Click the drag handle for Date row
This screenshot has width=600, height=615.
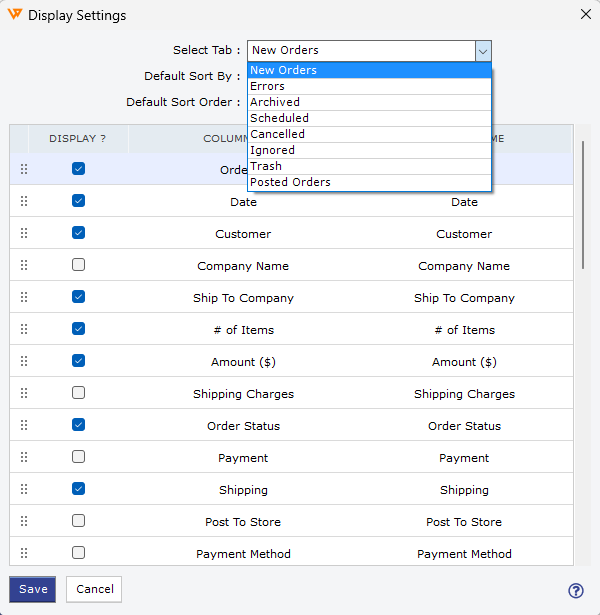click(24, 202)
